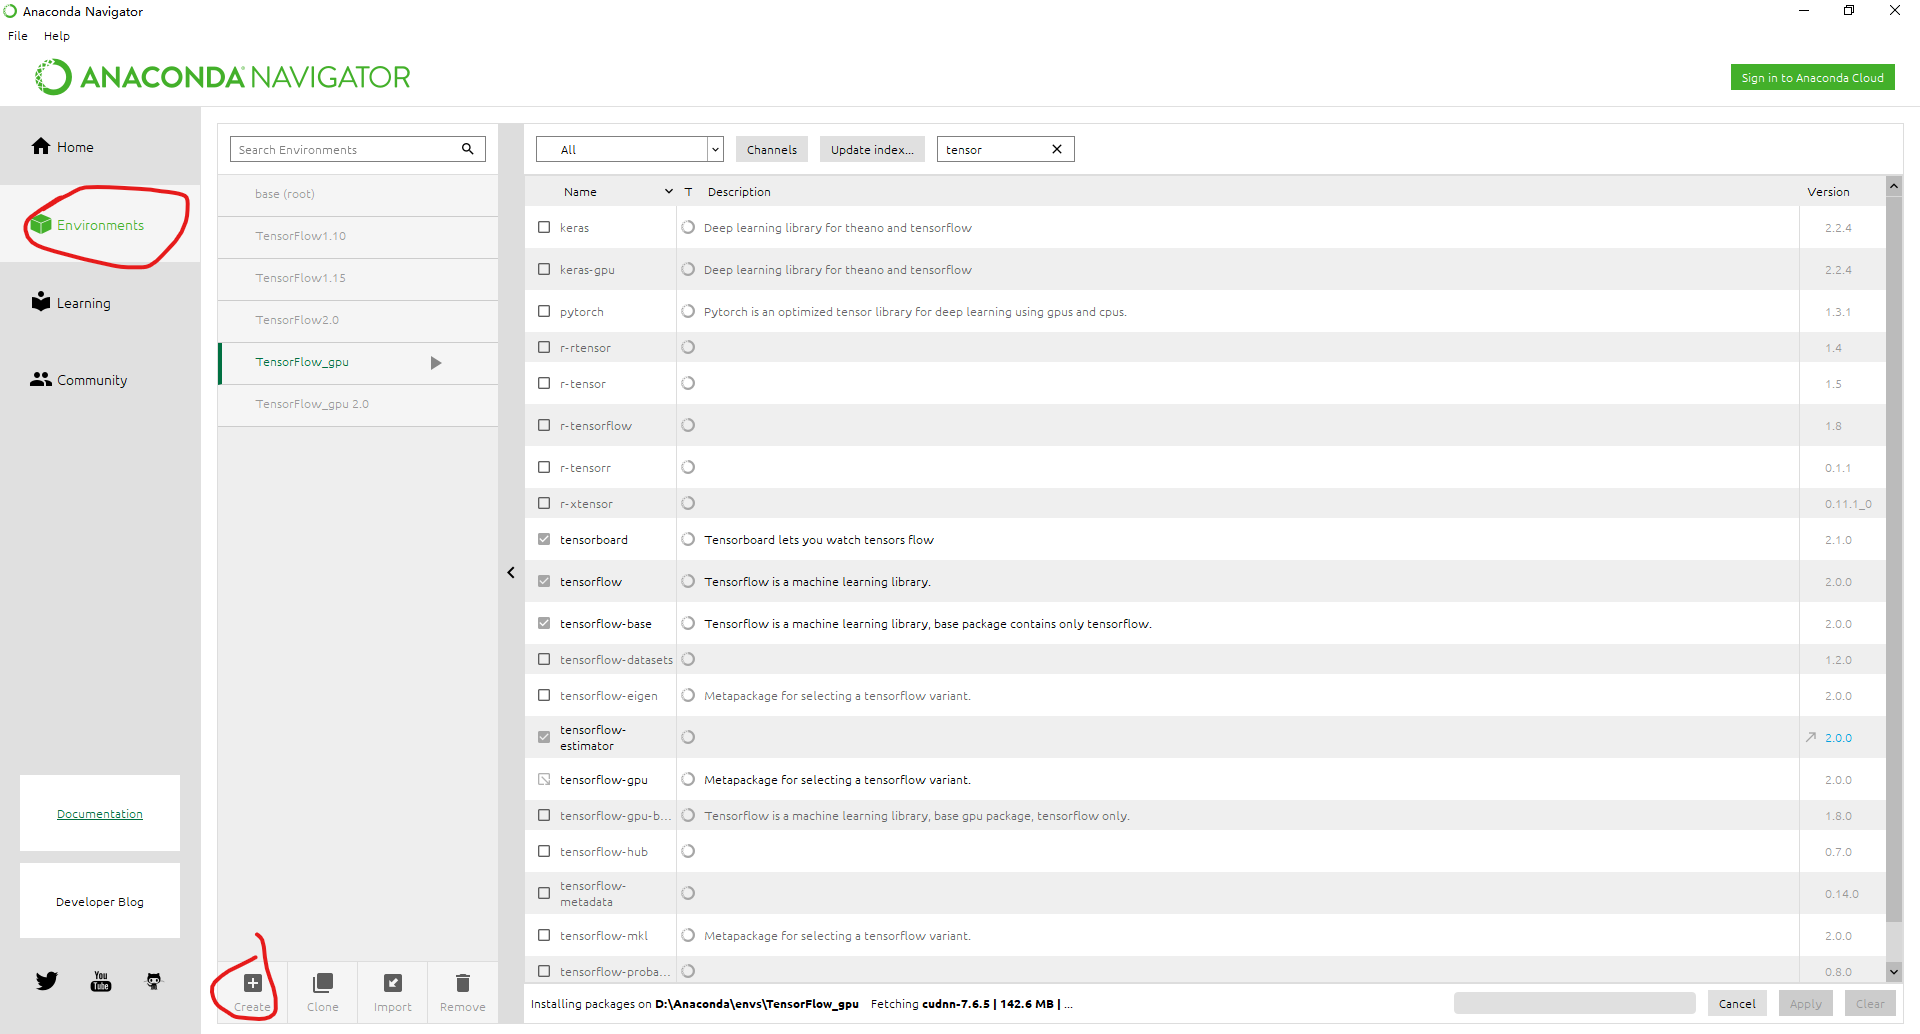The height and width of the screenshot is (1034, 1920).
Task: Click the Clone environment icon
Action: point(323,983)
